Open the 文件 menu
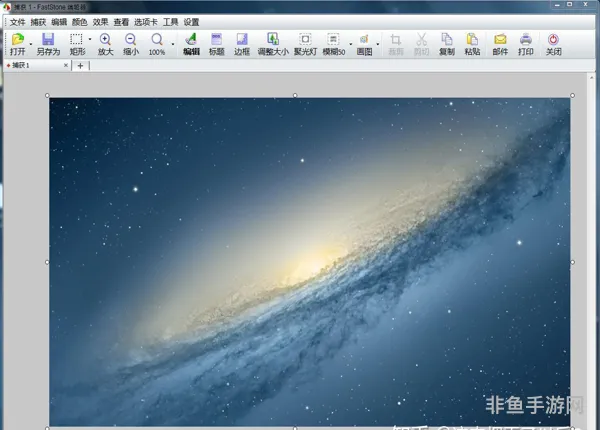 [18, 22]
